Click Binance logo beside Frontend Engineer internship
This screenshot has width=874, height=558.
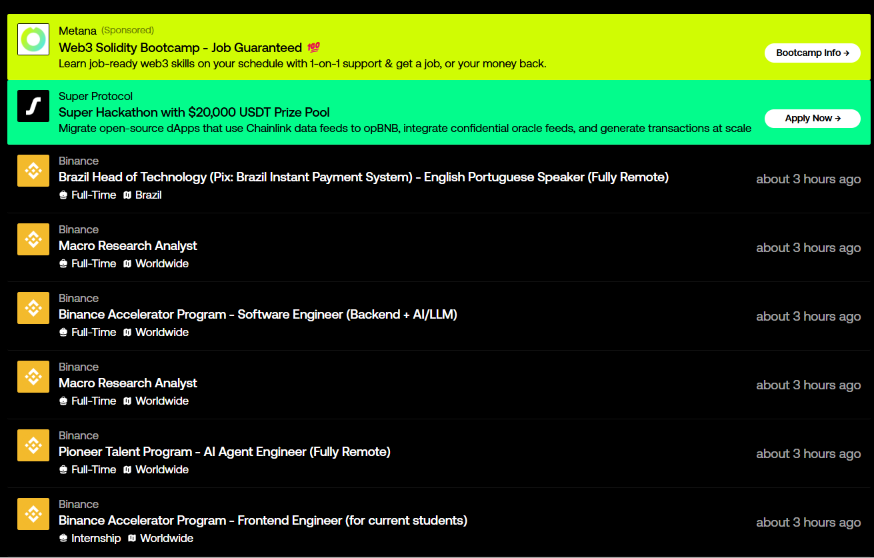pos(33,514)
